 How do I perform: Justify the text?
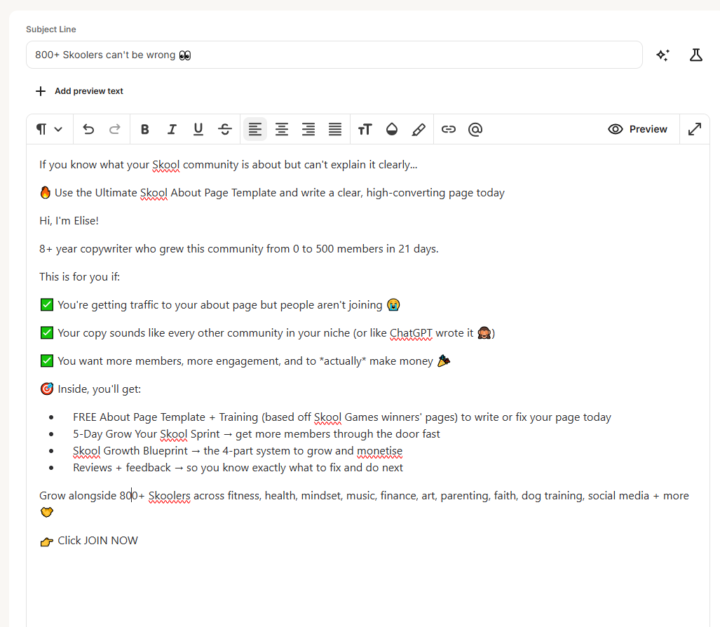(x=335, y=130)
